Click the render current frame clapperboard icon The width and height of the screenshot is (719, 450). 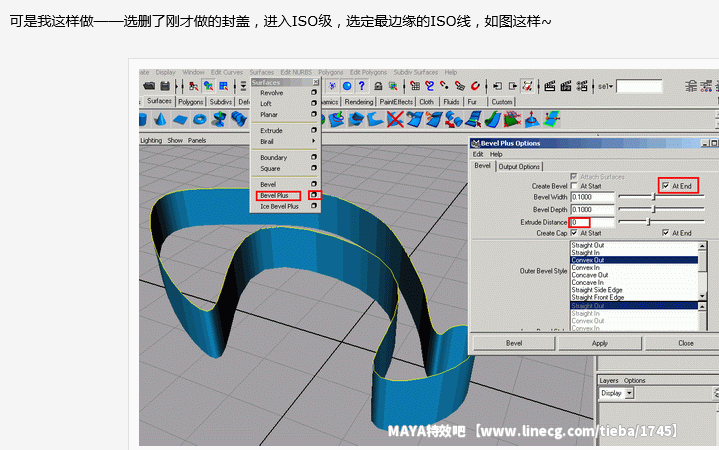[550, 86]
